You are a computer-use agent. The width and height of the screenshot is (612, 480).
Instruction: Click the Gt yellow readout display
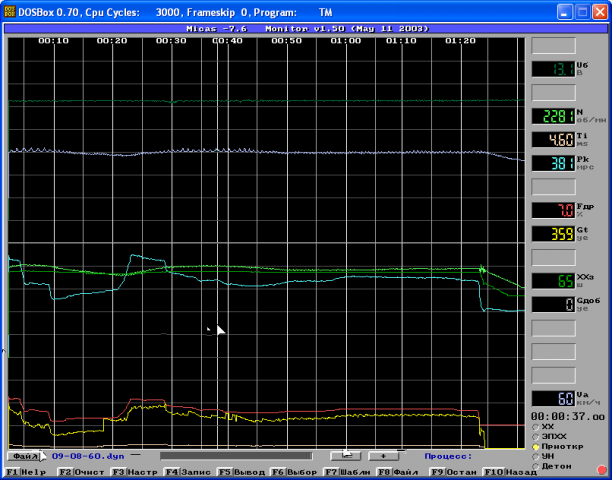pyautogui.click(x=552, y=234)
